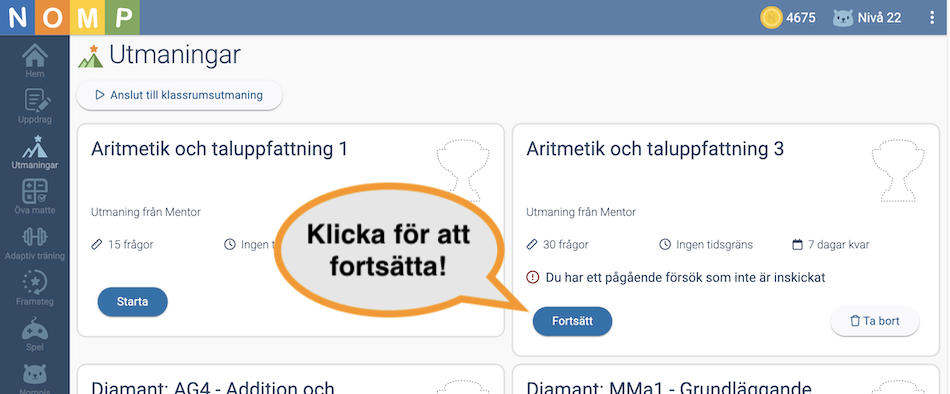Open Adaptiv träning dumbbell icon
This screenshot has height=394, width=950.
(x=35, y=237)
